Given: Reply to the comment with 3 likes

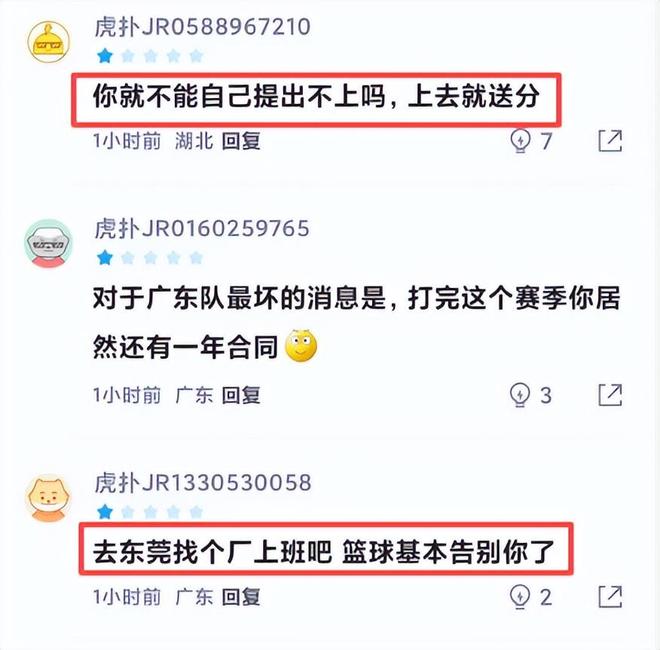Looking at the screenshot, I should 241,395.
